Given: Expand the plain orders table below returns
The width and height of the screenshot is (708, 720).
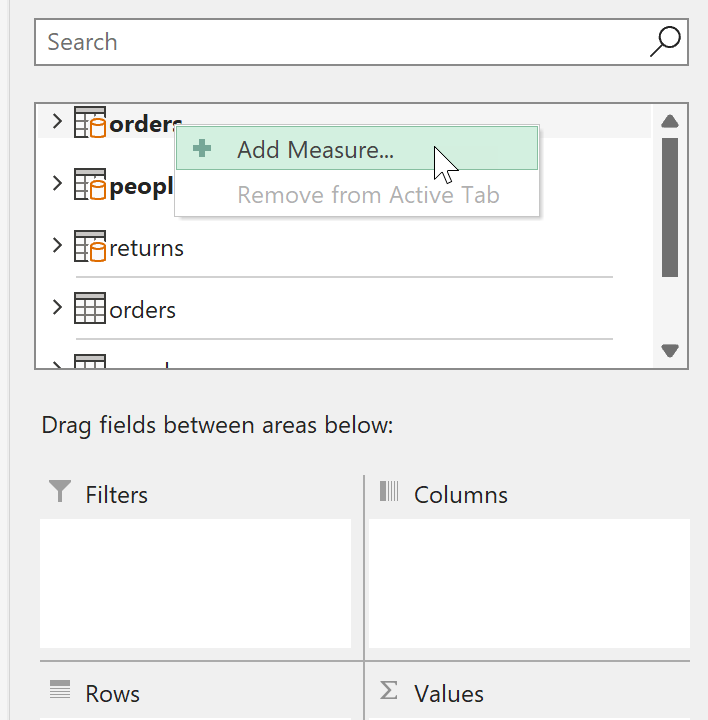Looking at the screenshot, I should tap(57, 308).
